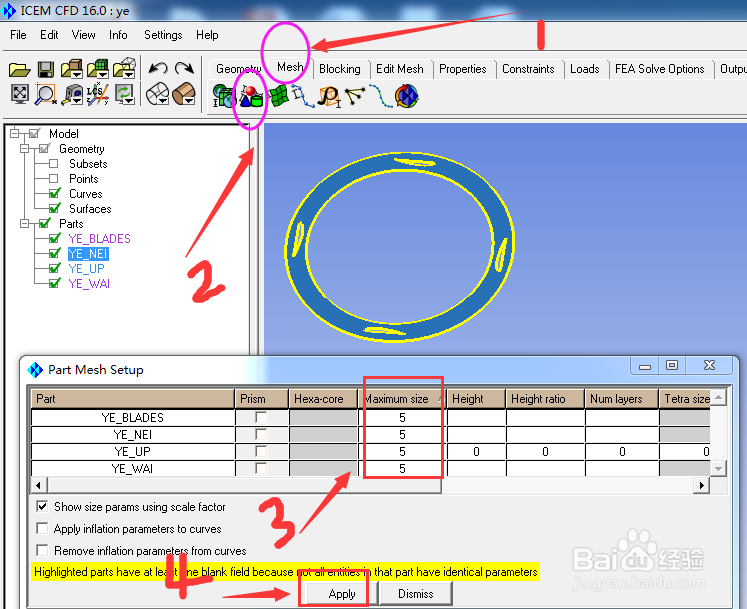747x609 pixels.
Task: Enable Prism for YE_BLADES
Action: (261, 417)
